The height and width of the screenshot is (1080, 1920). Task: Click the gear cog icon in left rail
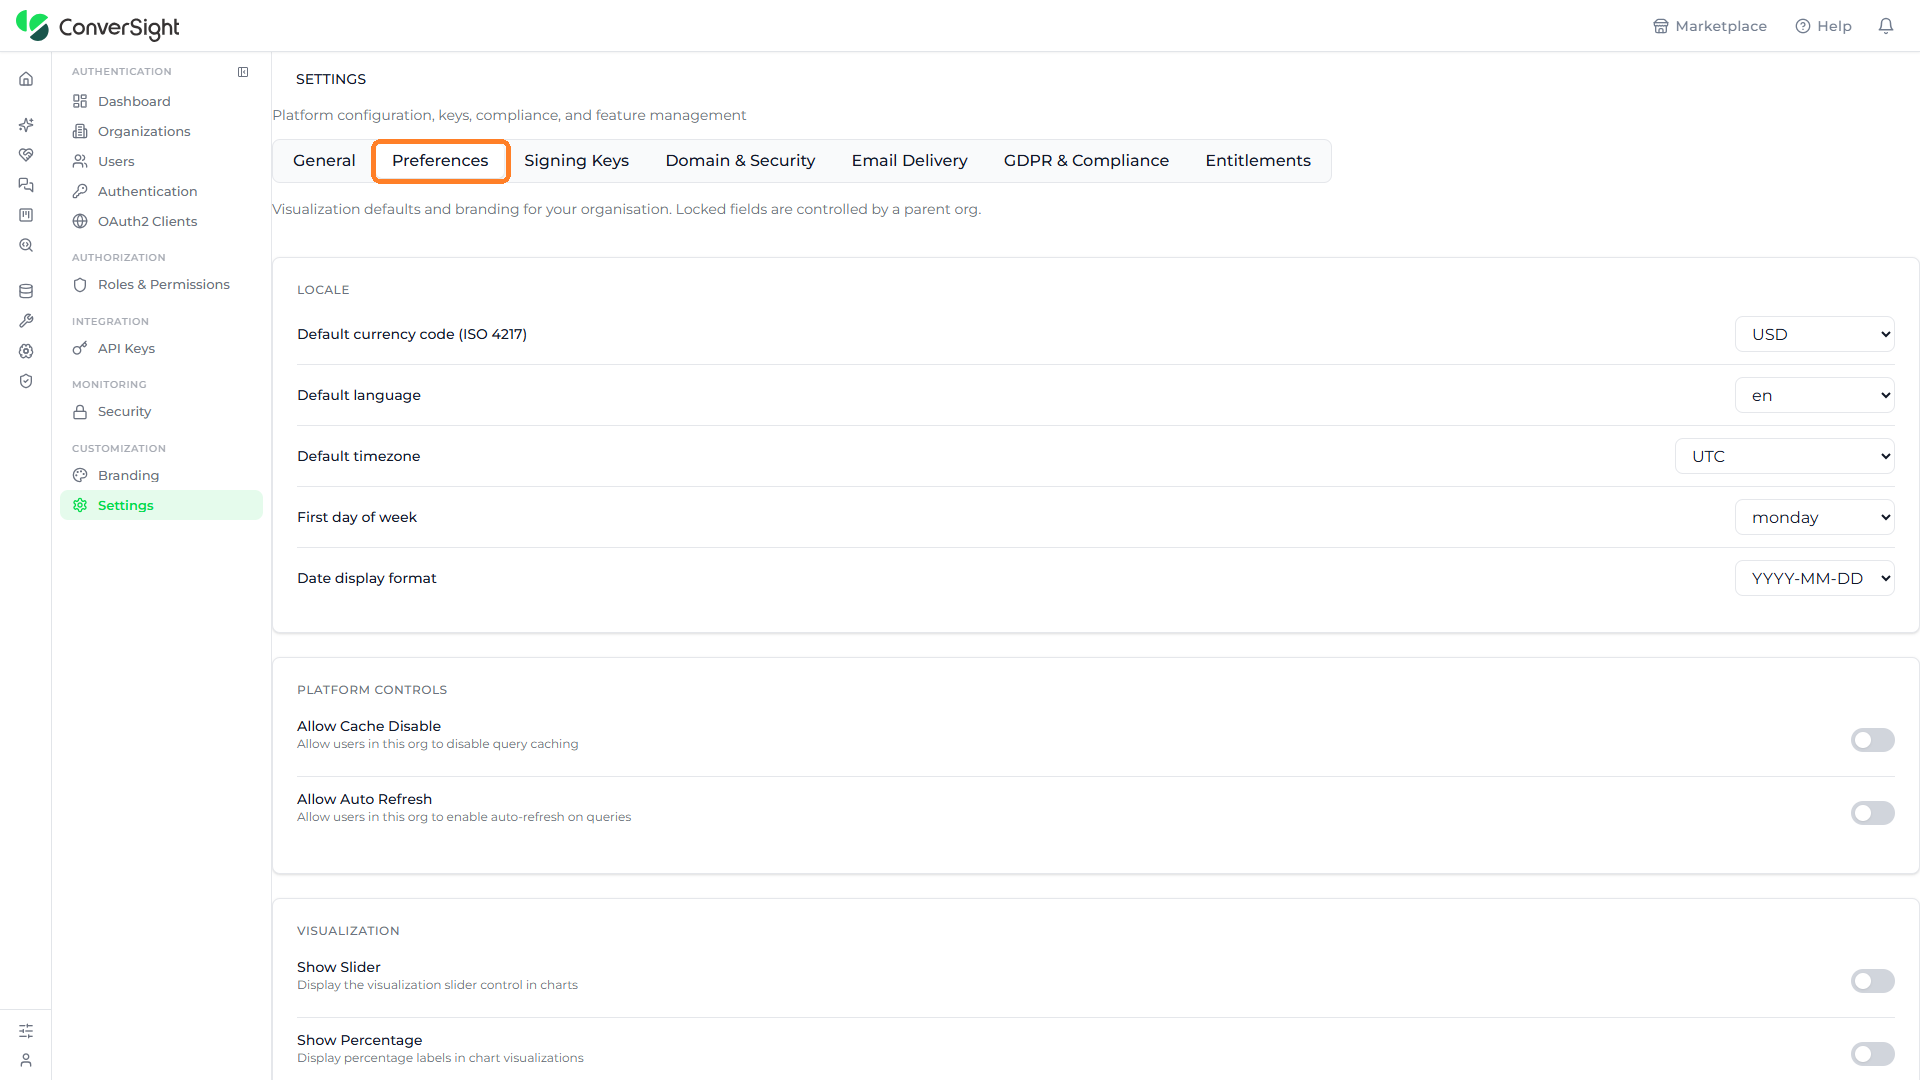26,351
